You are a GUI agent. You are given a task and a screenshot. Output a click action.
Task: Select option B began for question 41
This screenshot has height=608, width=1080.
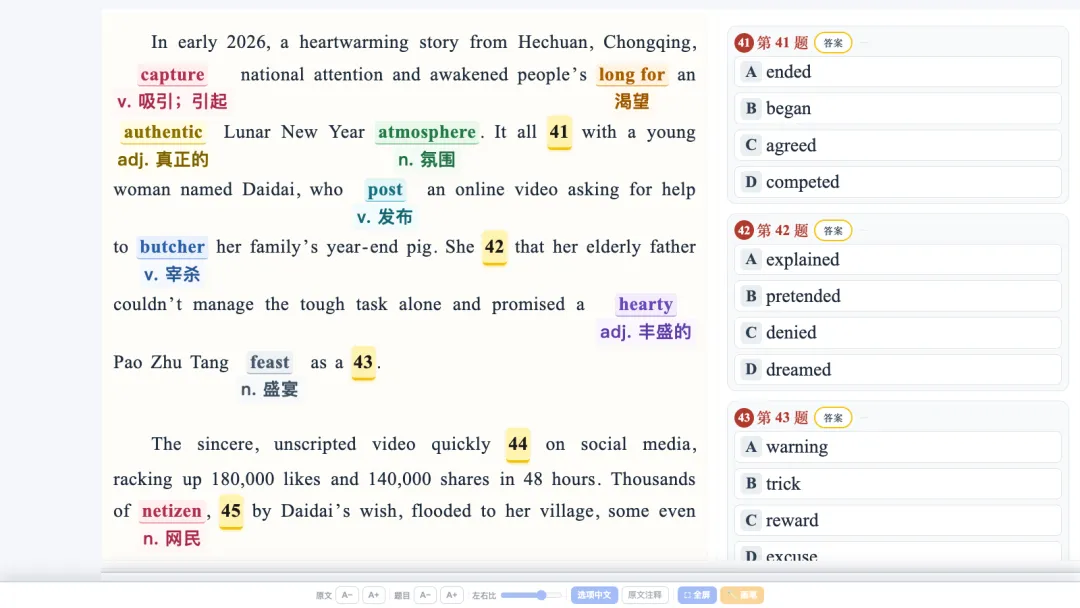click(898, 108)
